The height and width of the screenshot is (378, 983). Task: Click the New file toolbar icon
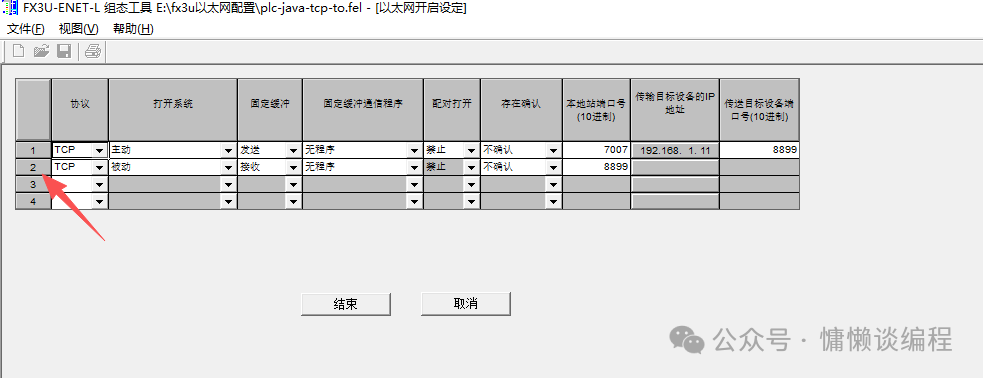pos(19,51)
